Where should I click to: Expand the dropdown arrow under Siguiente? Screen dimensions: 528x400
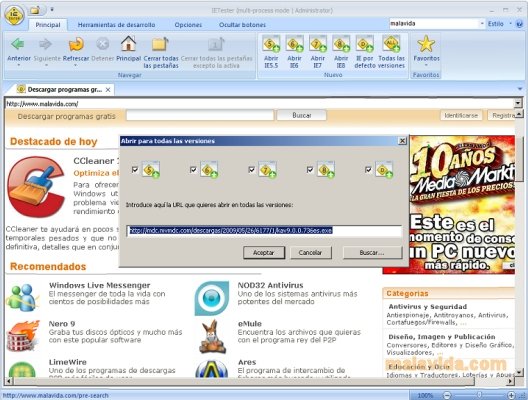point(46,65)
